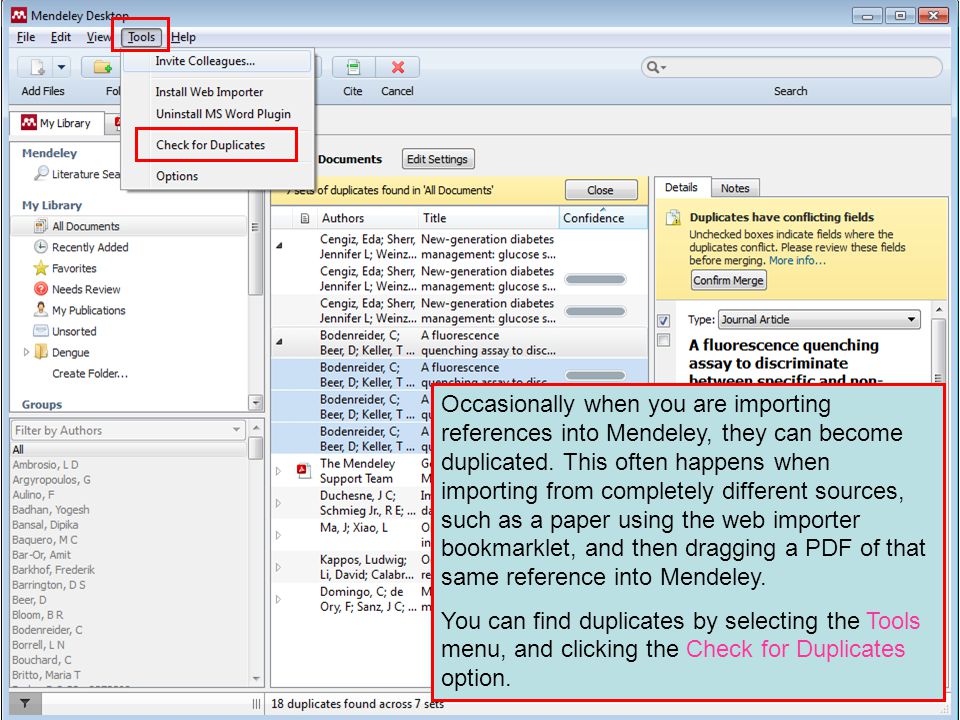Click the document type column icon

[305, 218]
